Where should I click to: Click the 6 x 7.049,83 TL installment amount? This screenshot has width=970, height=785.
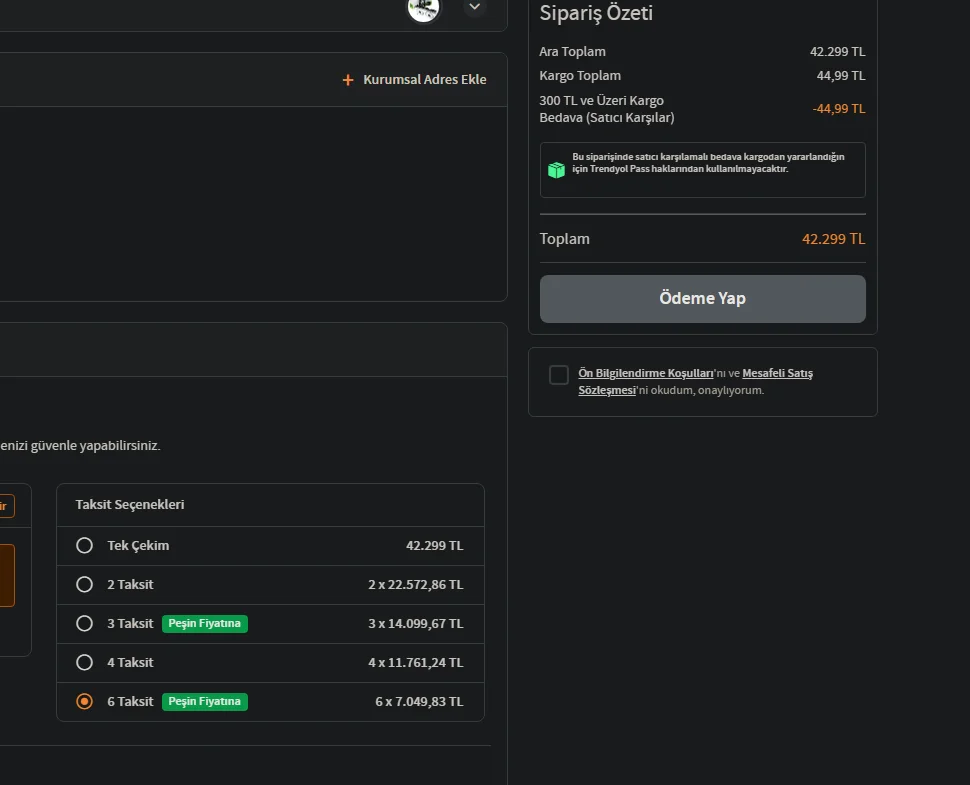click(419, 702)
